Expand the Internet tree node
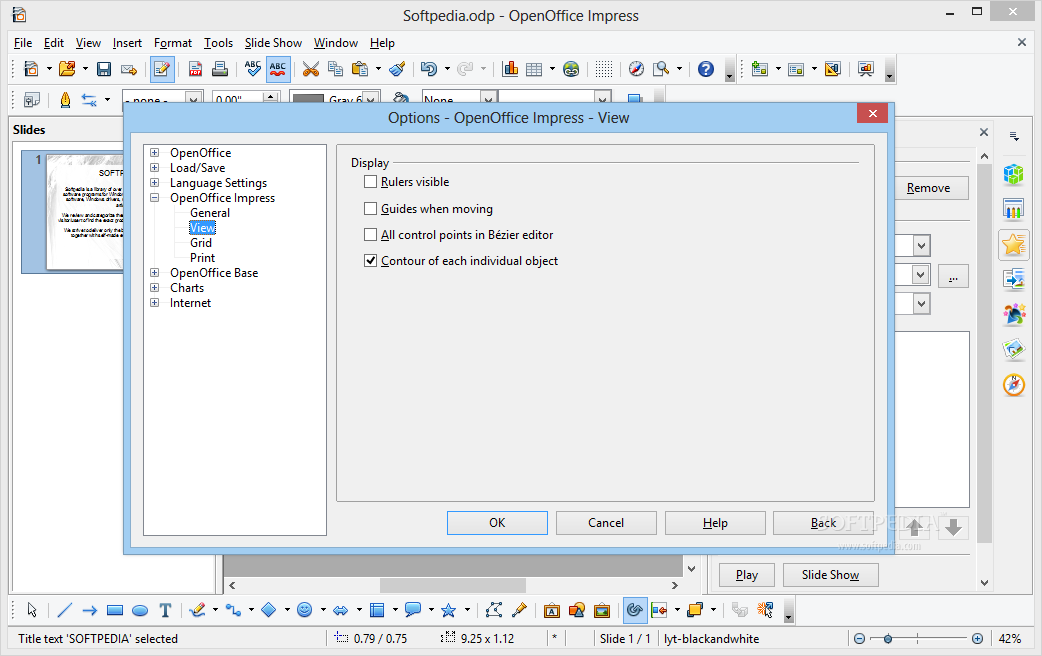 click(x=154, y=302)
